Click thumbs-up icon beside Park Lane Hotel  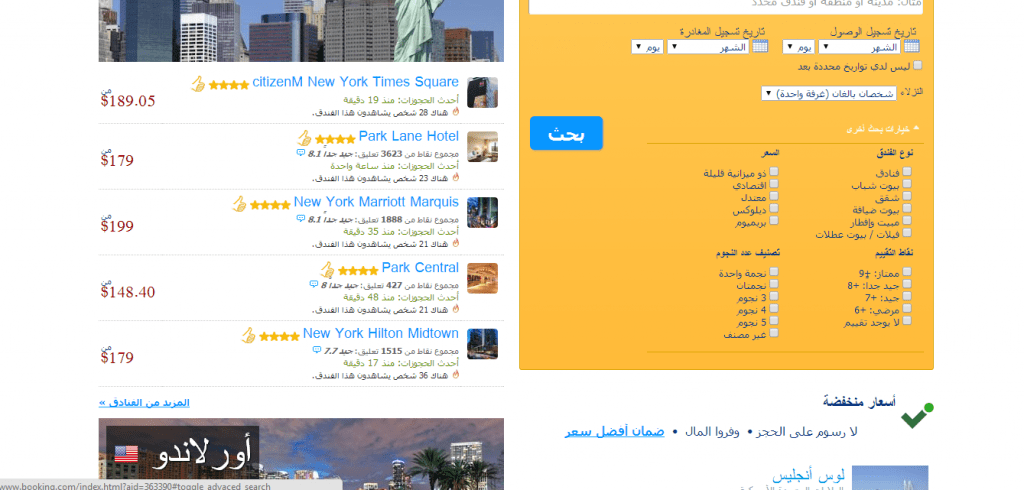[304, 138]
